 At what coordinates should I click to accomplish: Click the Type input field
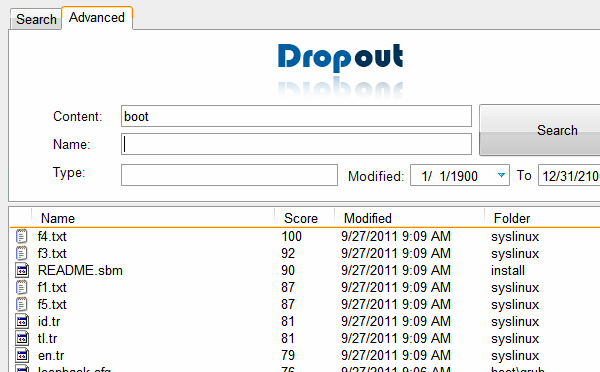[x=229, y=175]
